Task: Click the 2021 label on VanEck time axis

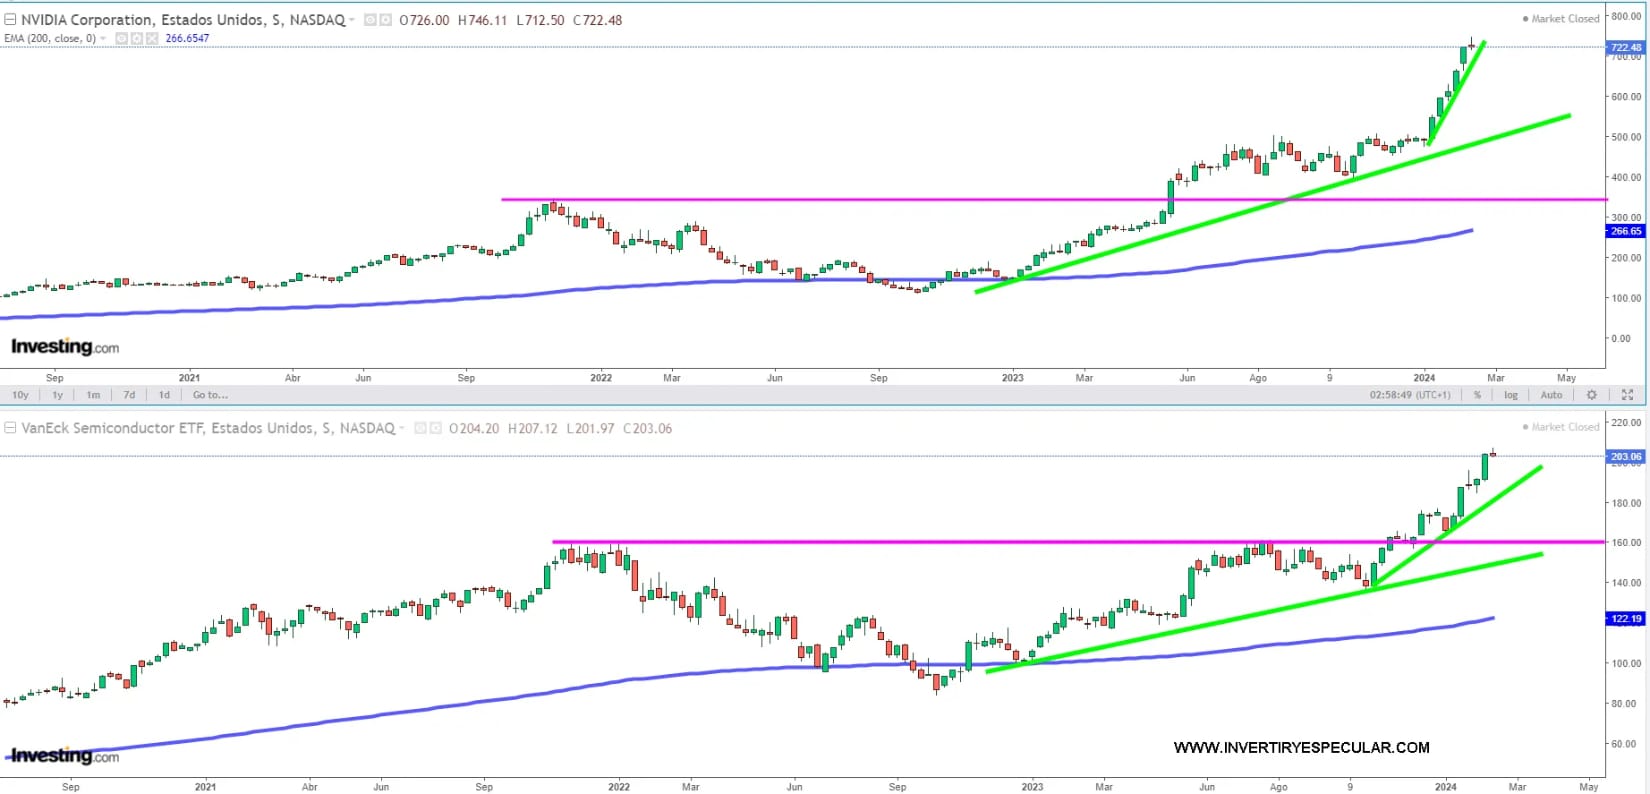Action: [205, 787]
